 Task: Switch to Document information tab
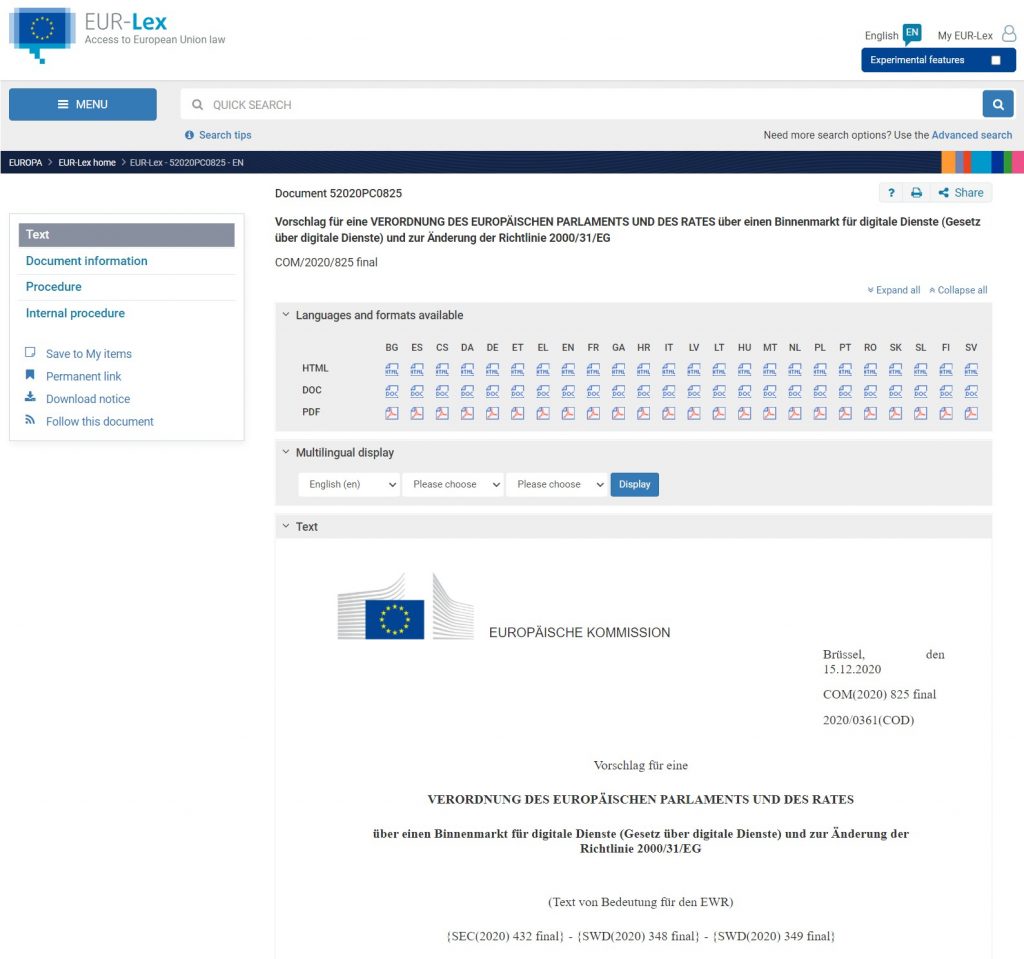pyautogui.click(x=87, y=261)
